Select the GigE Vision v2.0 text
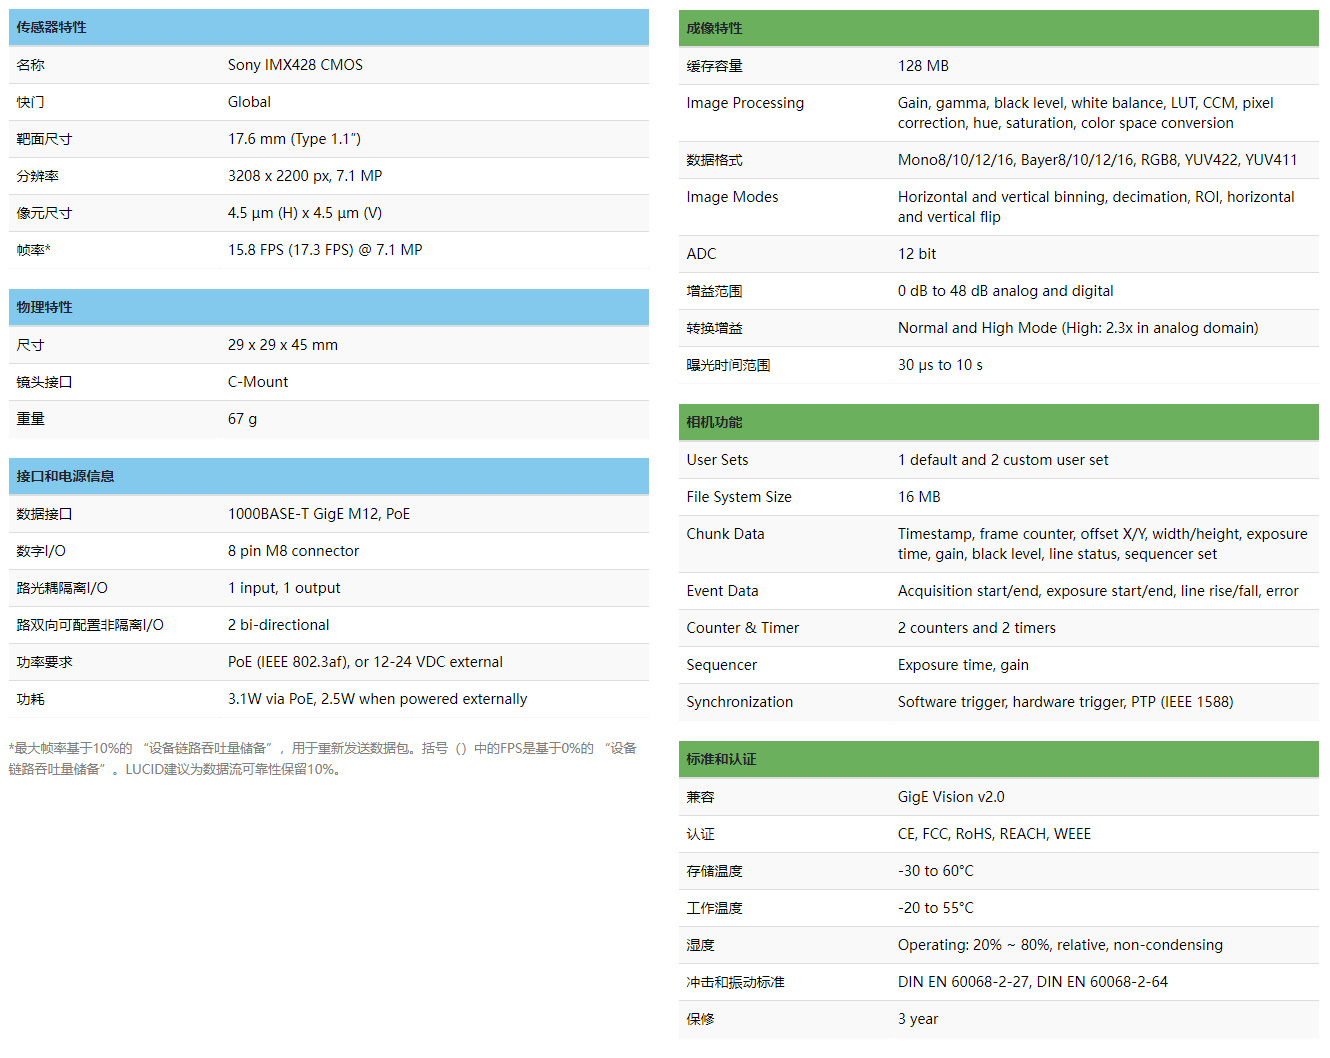The width and height of the screenshot is (1330, 1058). [x=951, y=797]
